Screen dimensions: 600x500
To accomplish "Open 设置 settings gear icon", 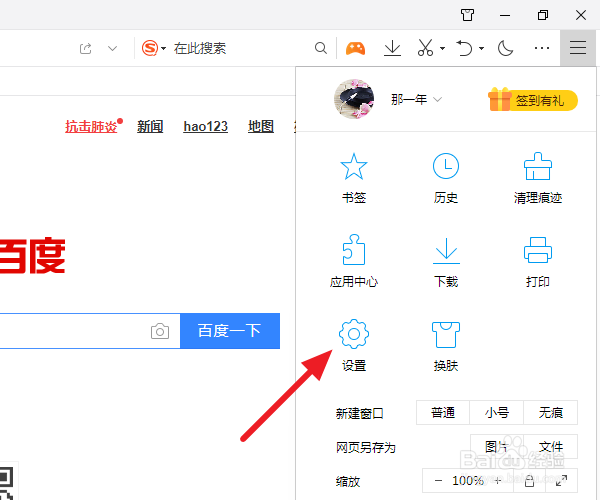I will tap(354, 345).
